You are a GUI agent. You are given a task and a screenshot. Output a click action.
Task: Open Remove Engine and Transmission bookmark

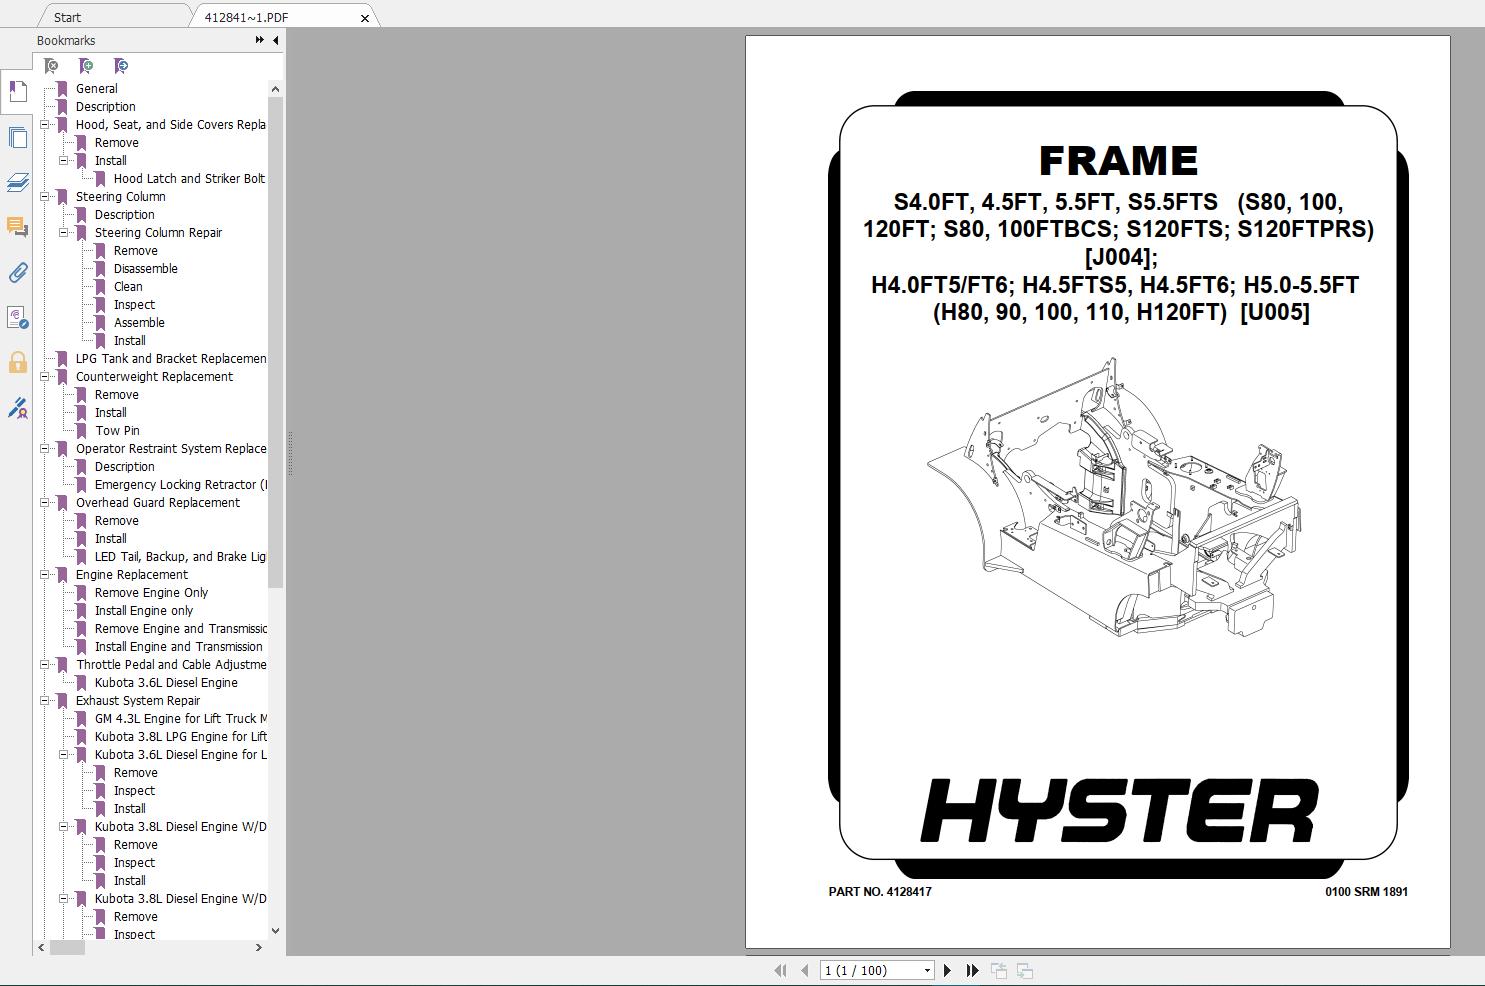pos(180,629)
